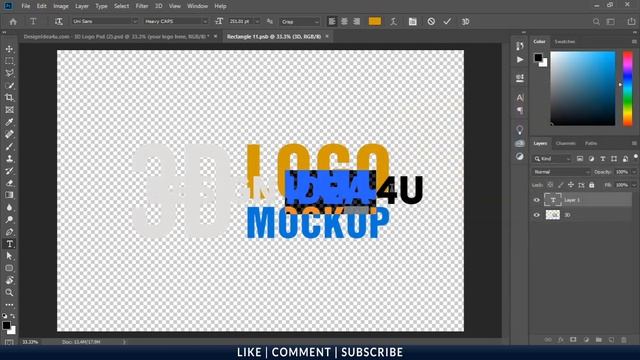This screenshot has height=360, width=640.
Task: Select the Horizontal Type tool
Action: [9, 244]
